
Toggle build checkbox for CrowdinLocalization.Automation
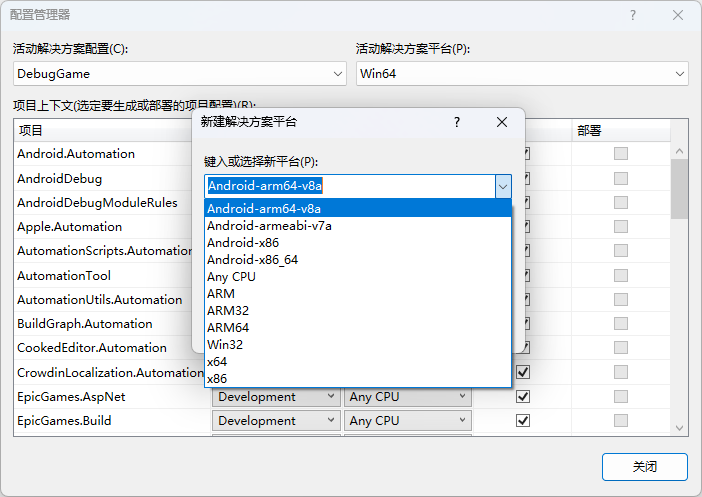(522, 372)
